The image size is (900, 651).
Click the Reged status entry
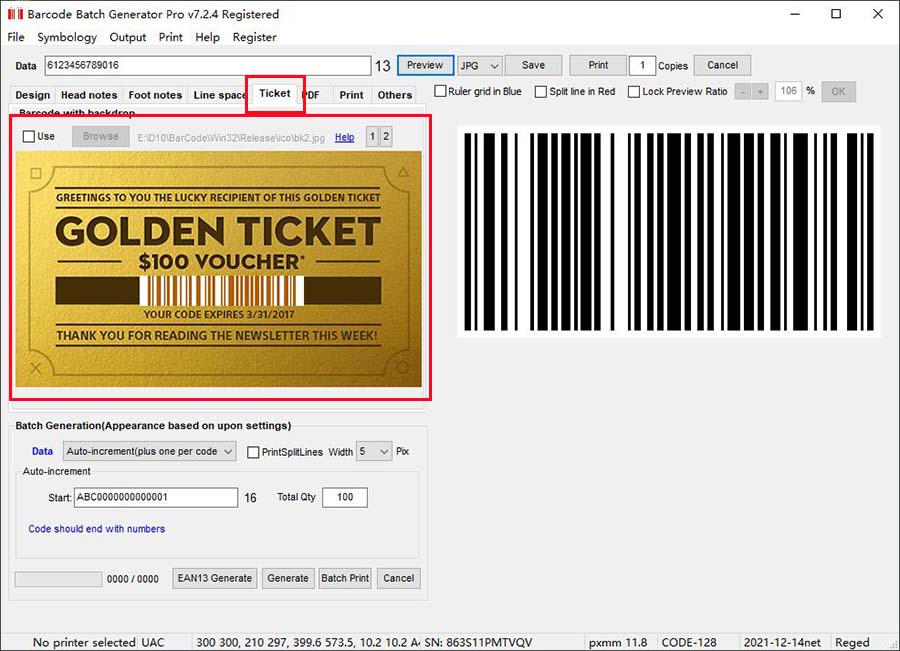click(x=852, y=642)
